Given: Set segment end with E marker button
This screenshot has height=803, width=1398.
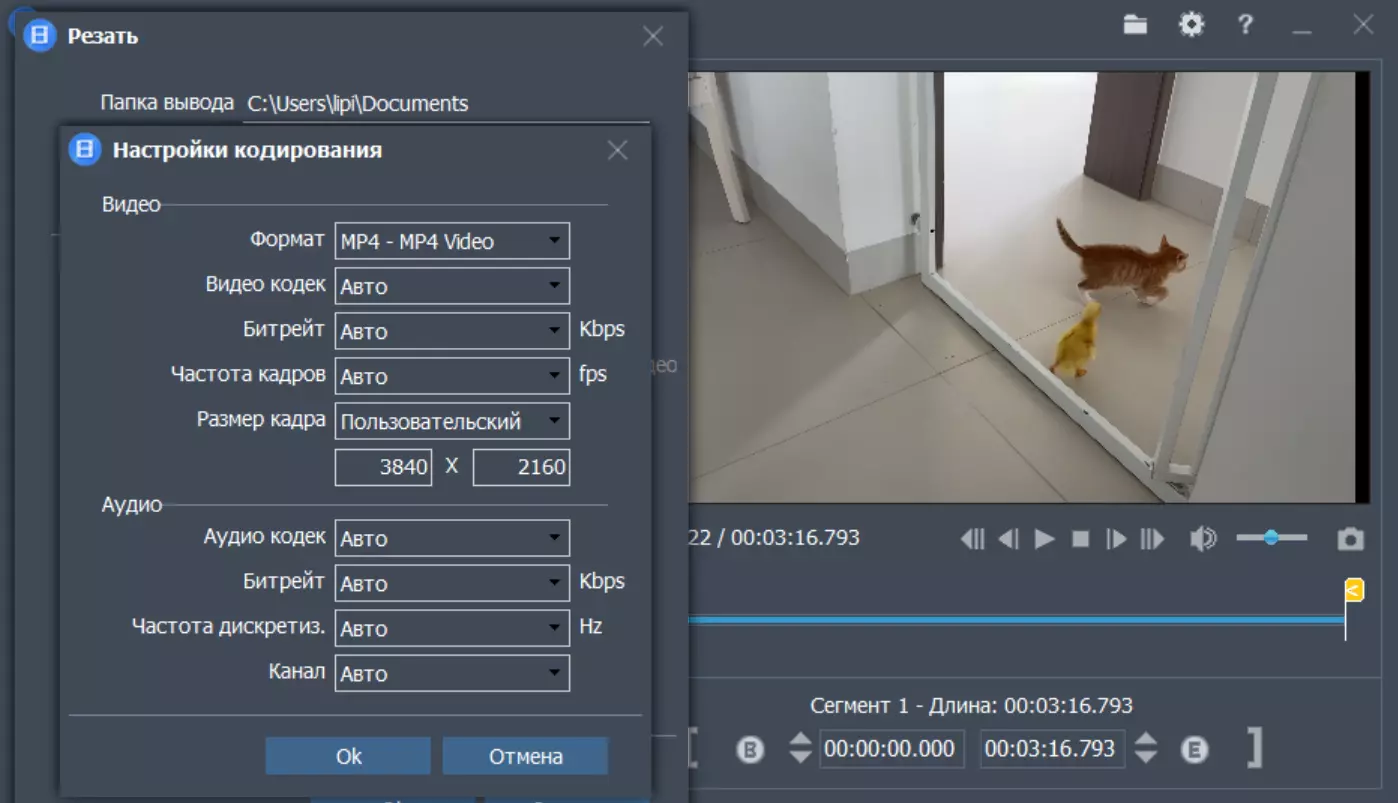Looking at the screenshot, I should point(1194,749).
